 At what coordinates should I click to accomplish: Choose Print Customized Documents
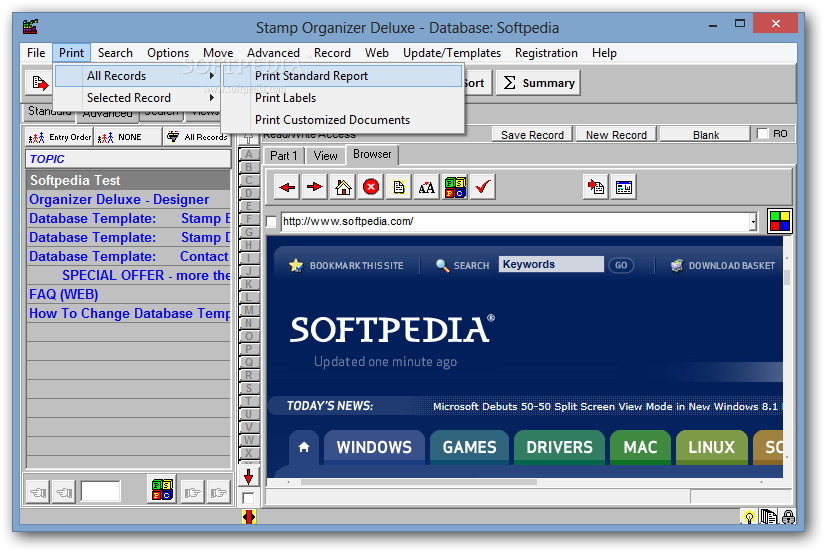point(343,120)
